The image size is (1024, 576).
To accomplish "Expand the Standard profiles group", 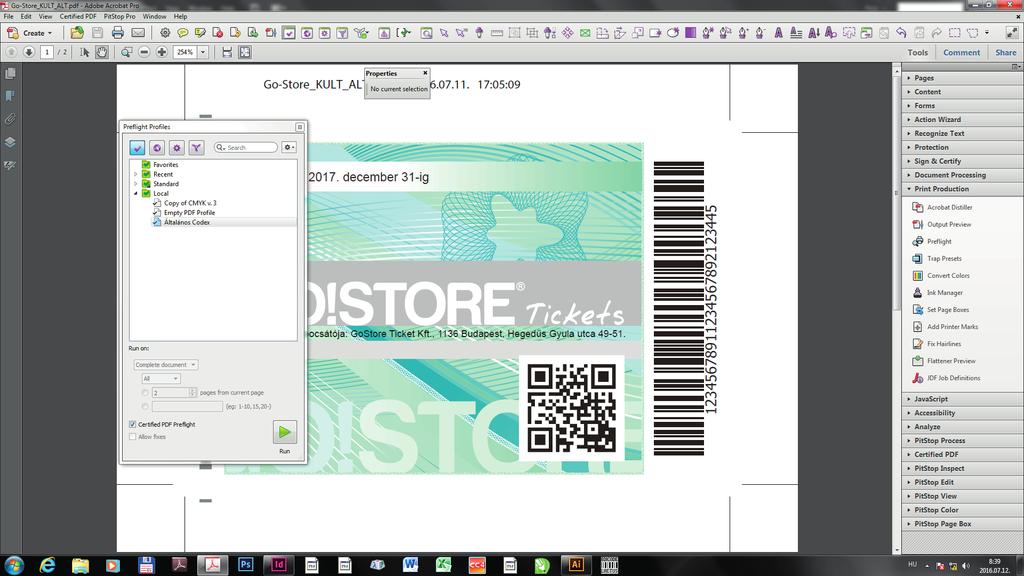I will point(136,184).
